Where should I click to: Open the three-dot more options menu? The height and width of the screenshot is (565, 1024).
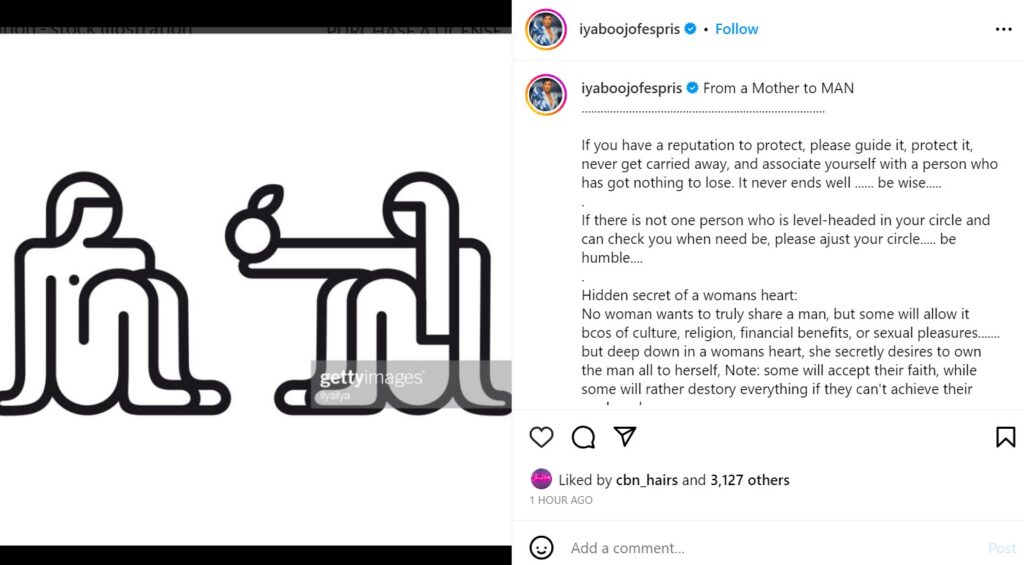pos(1003,30)
